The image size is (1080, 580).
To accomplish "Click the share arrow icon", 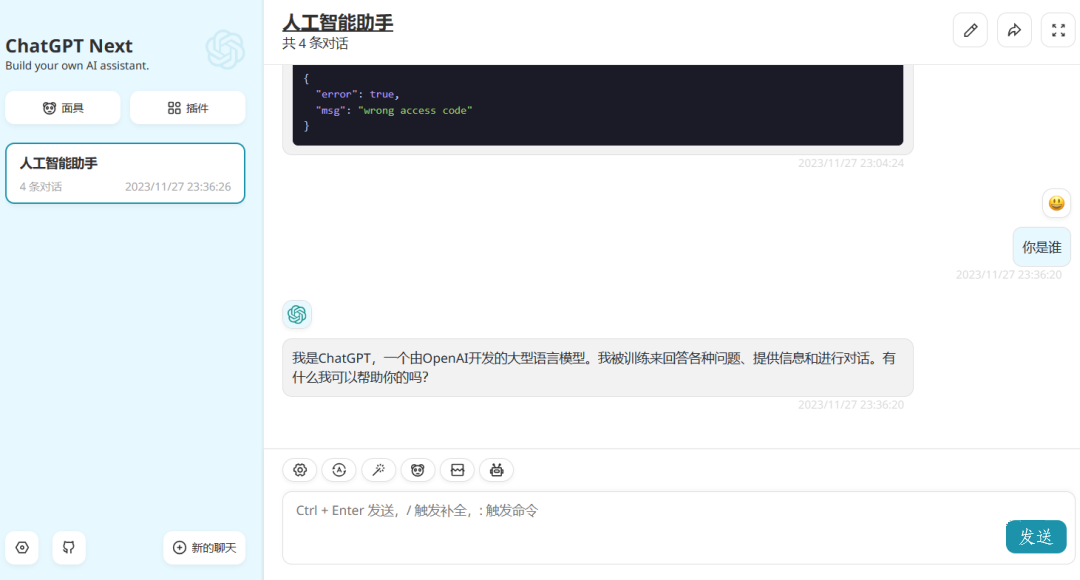I will click(x=1014, y=30).
